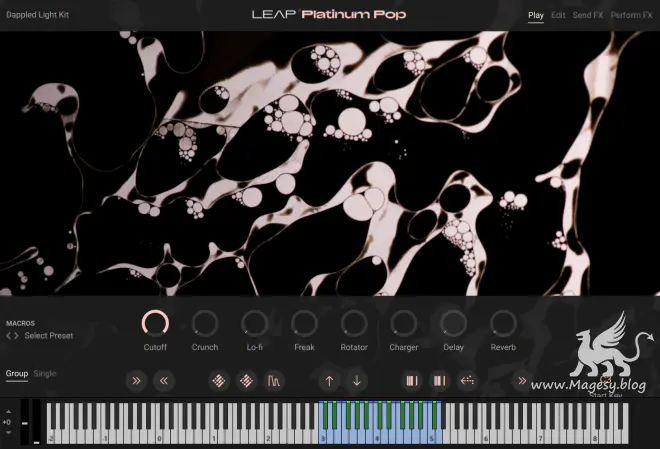
Task: Click the waveform envelope shape icon
Action: coord(274,381)
